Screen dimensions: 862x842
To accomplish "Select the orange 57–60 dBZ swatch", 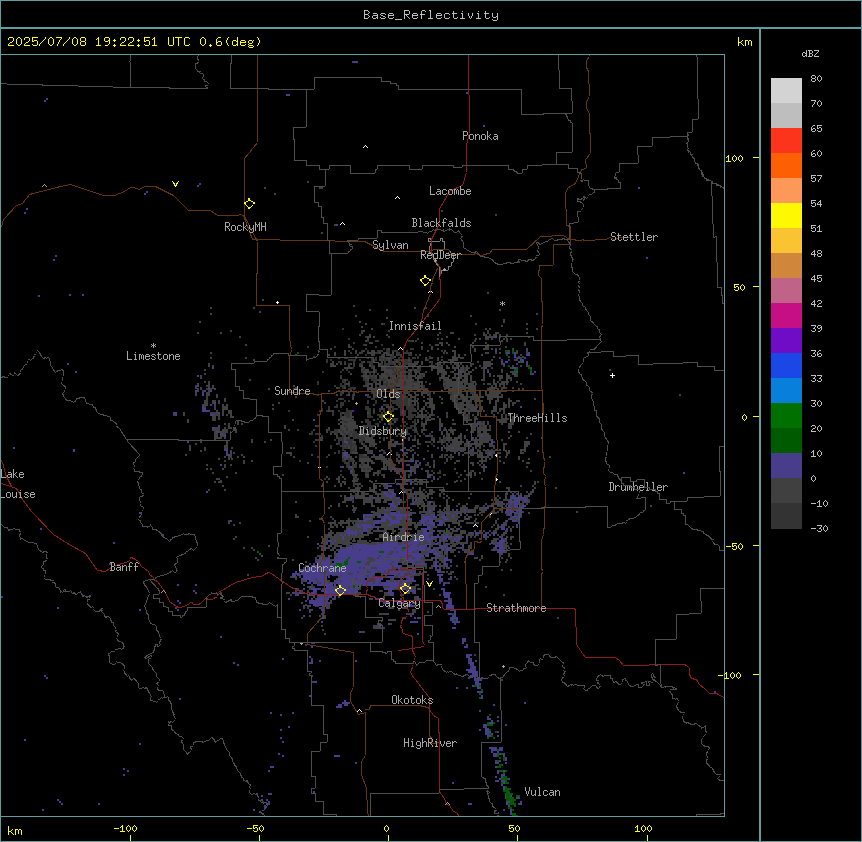I will tap(786, 165).
